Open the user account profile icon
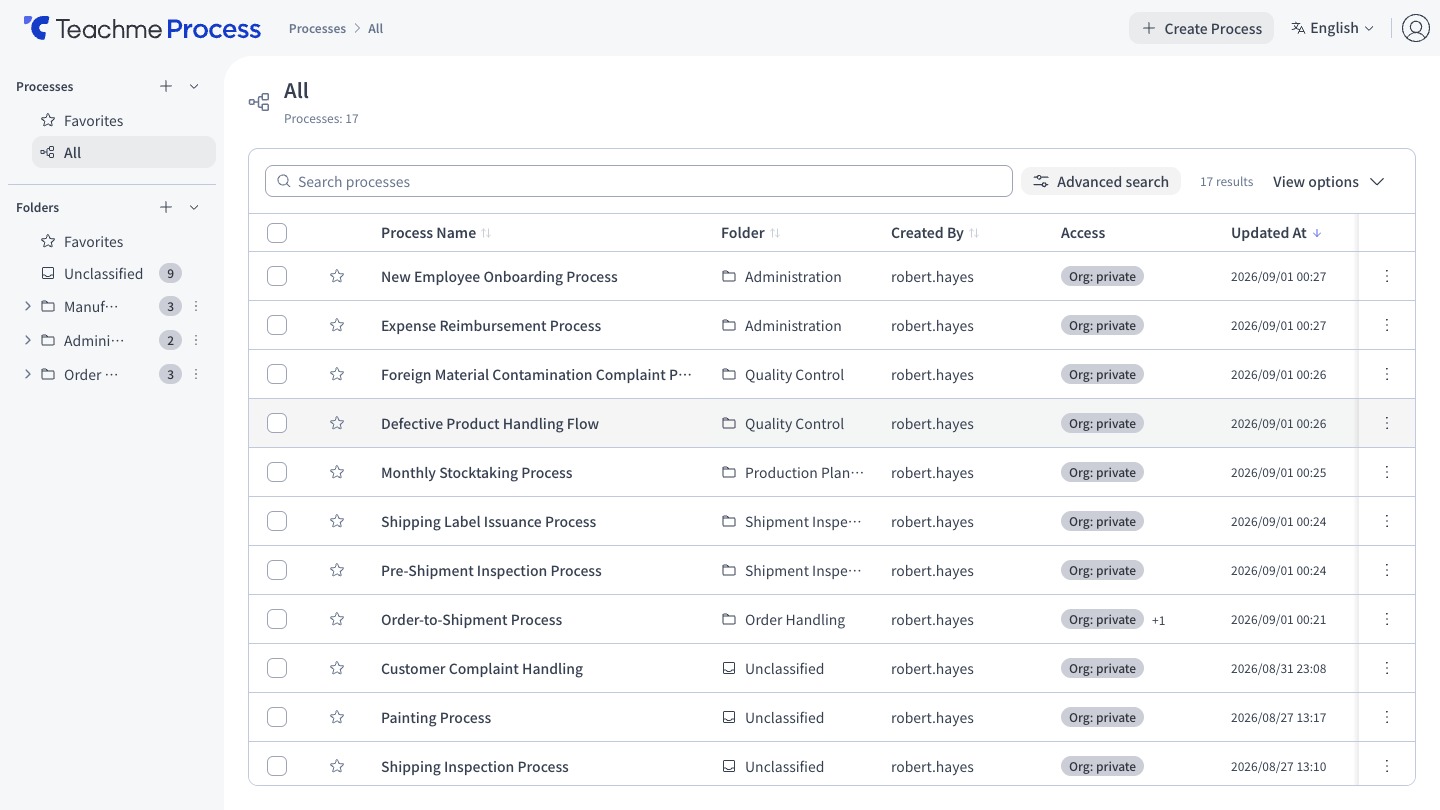This screenshot has height=810, width=1440. (1415, 28)
